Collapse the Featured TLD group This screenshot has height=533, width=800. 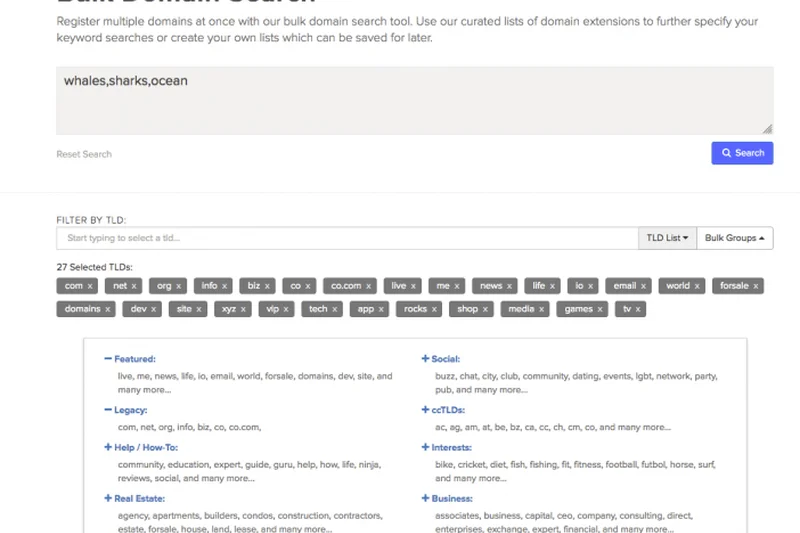point(130,359)
